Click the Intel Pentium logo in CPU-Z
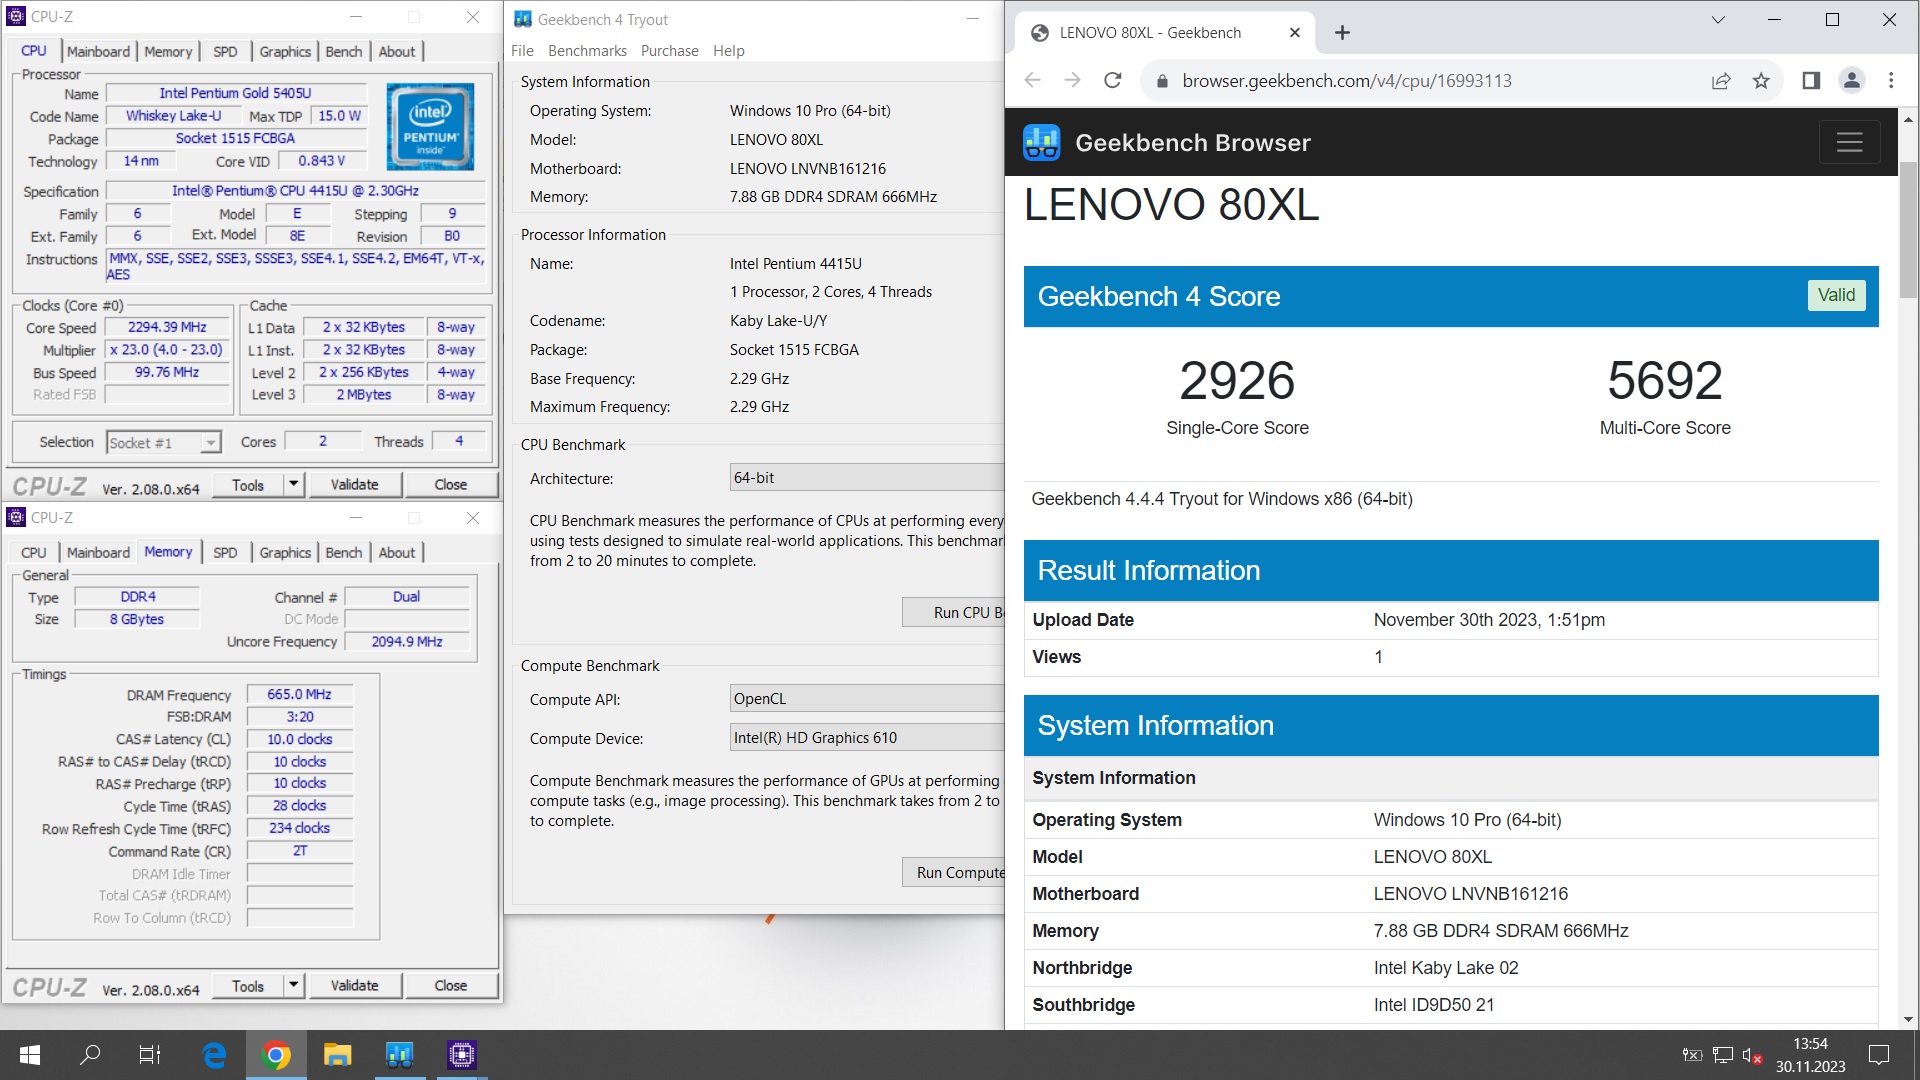The width and height of the screenshot is (1920, 1080). coord(430,127)
